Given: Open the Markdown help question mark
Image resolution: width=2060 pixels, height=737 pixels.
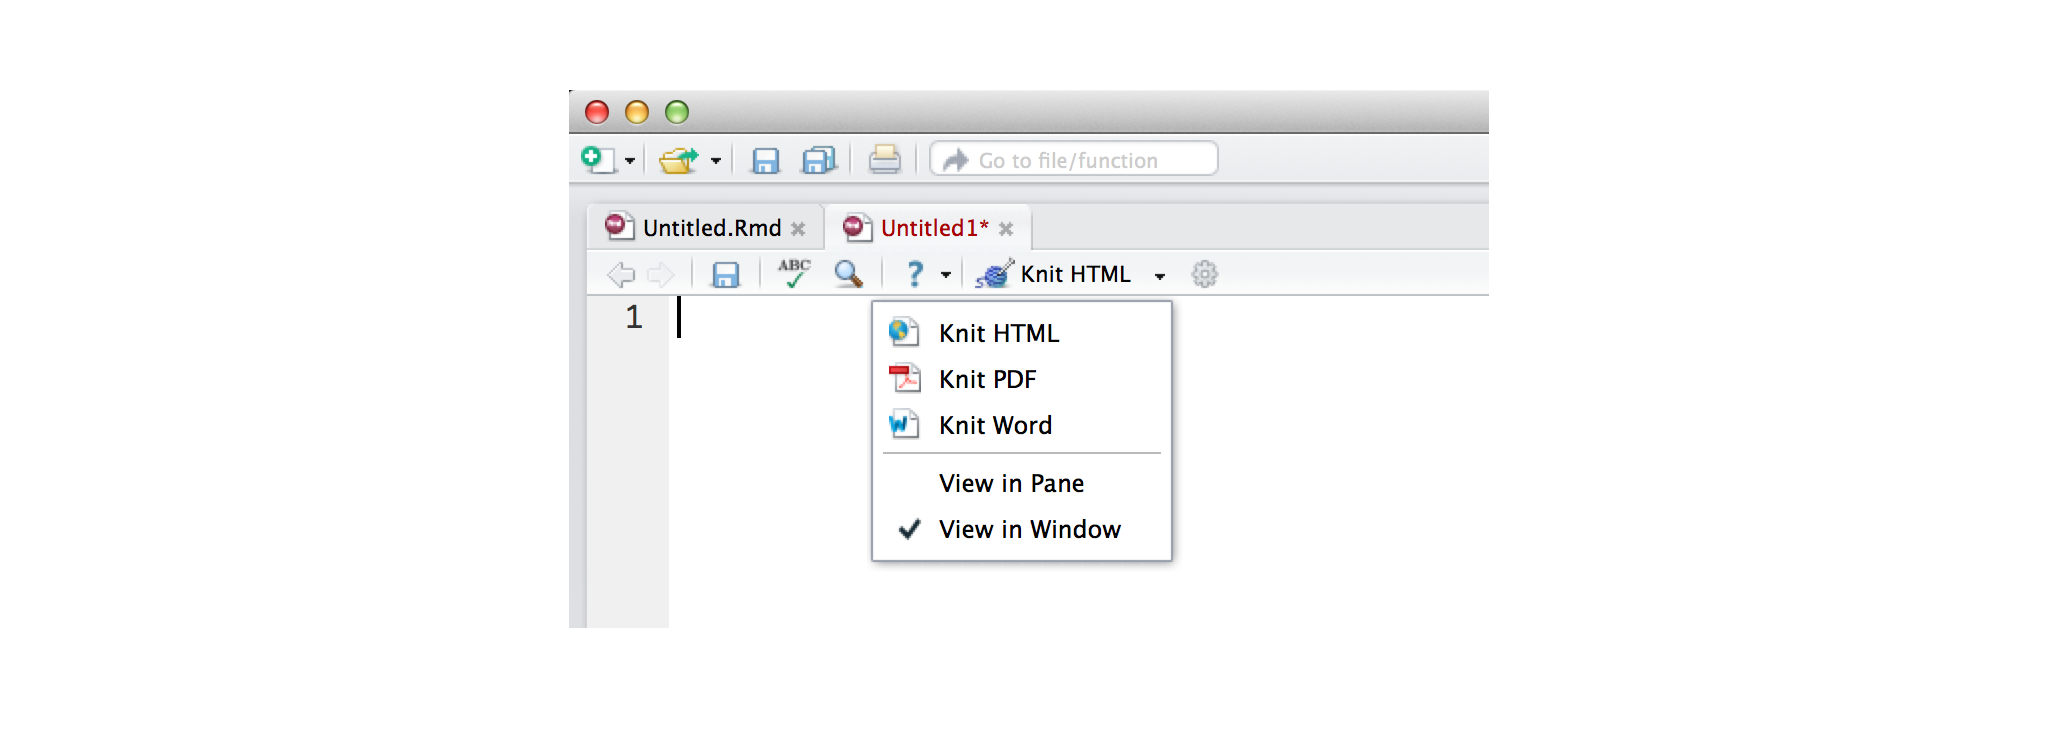Looking at the screenshot, I should tap(914, 274).
